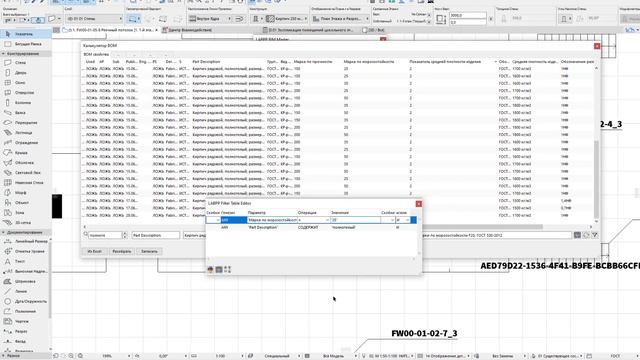Image resolution: width=640 pixels, height=360 pixels.
Task: Click the filter funnel icon in BOM calculator
Action: 595,235
